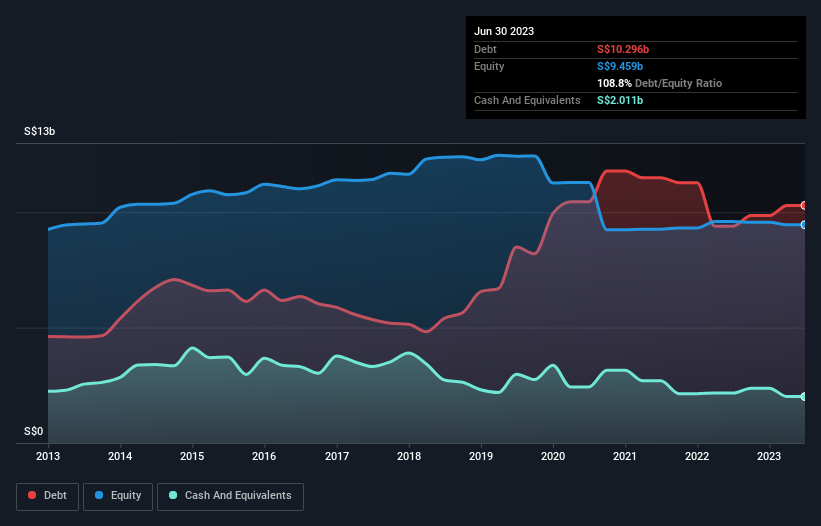This screenshot has height=526, width=821.
Task: Click the 108.8% Debt/Equity Ratio text
Action: (x=659, y=83)
